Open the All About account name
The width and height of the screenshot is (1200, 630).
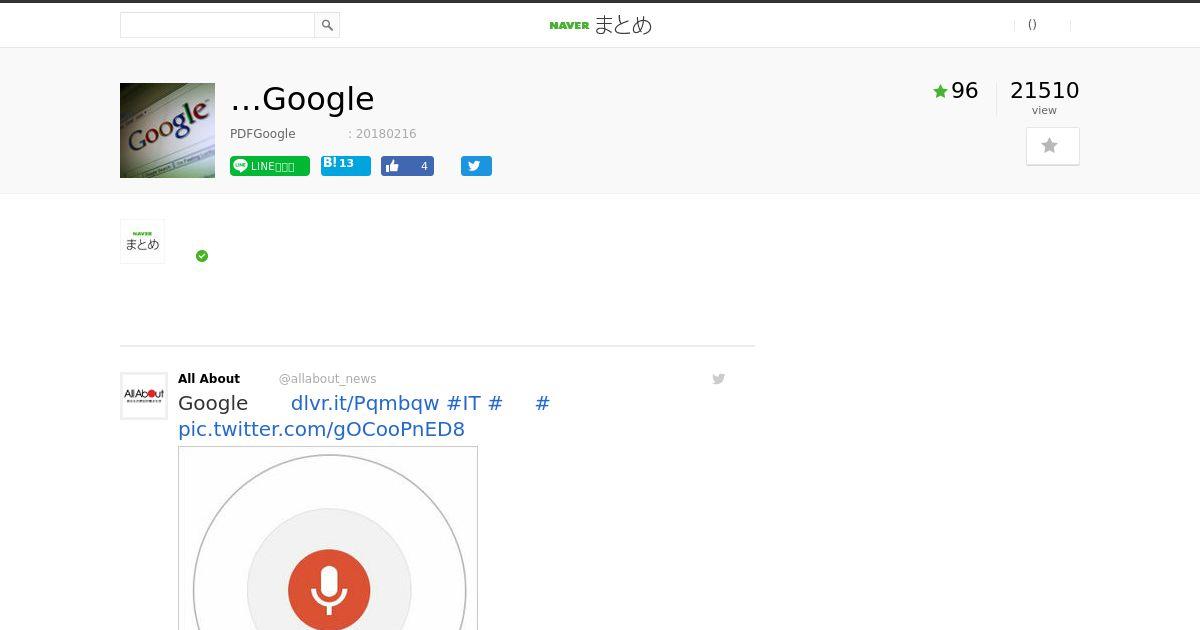coord(209,379)
